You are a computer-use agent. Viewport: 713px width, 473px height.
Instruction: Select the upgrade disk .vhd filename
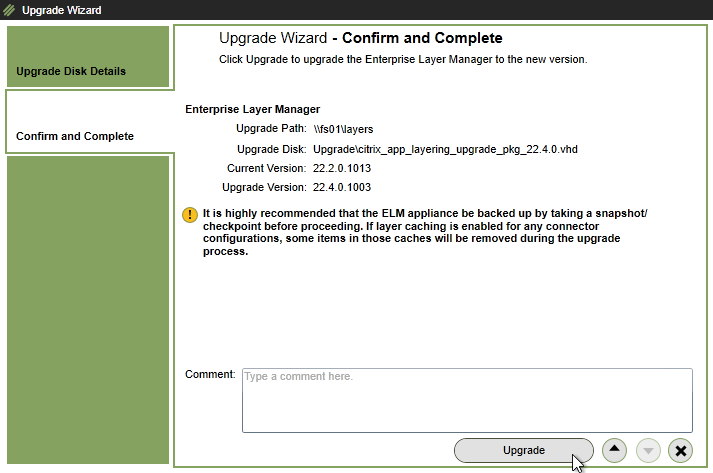[x=445, y=149]
